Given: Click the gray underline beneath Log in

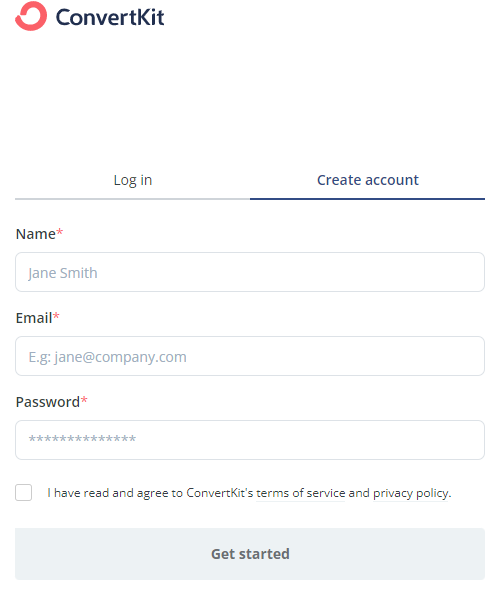Looking at the screenshot, I should (133, 199).
